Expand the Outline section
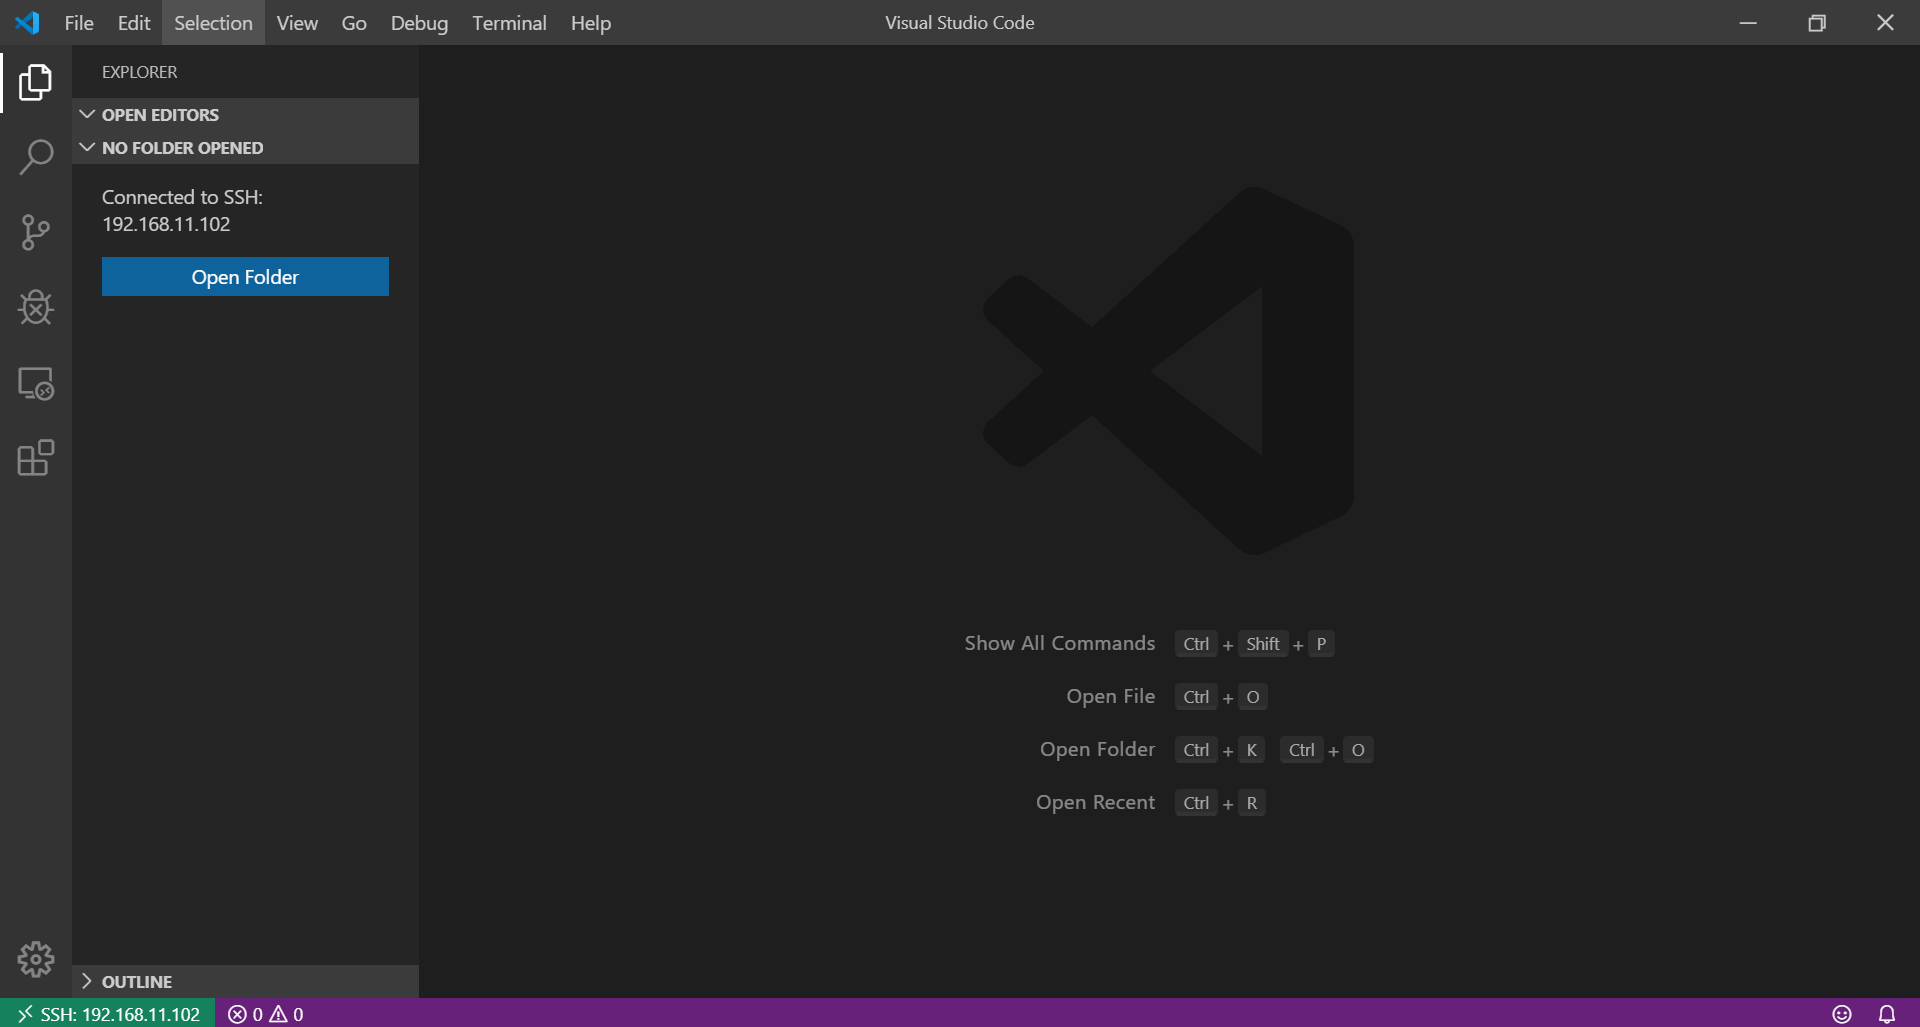 click(x=245, y=981)
